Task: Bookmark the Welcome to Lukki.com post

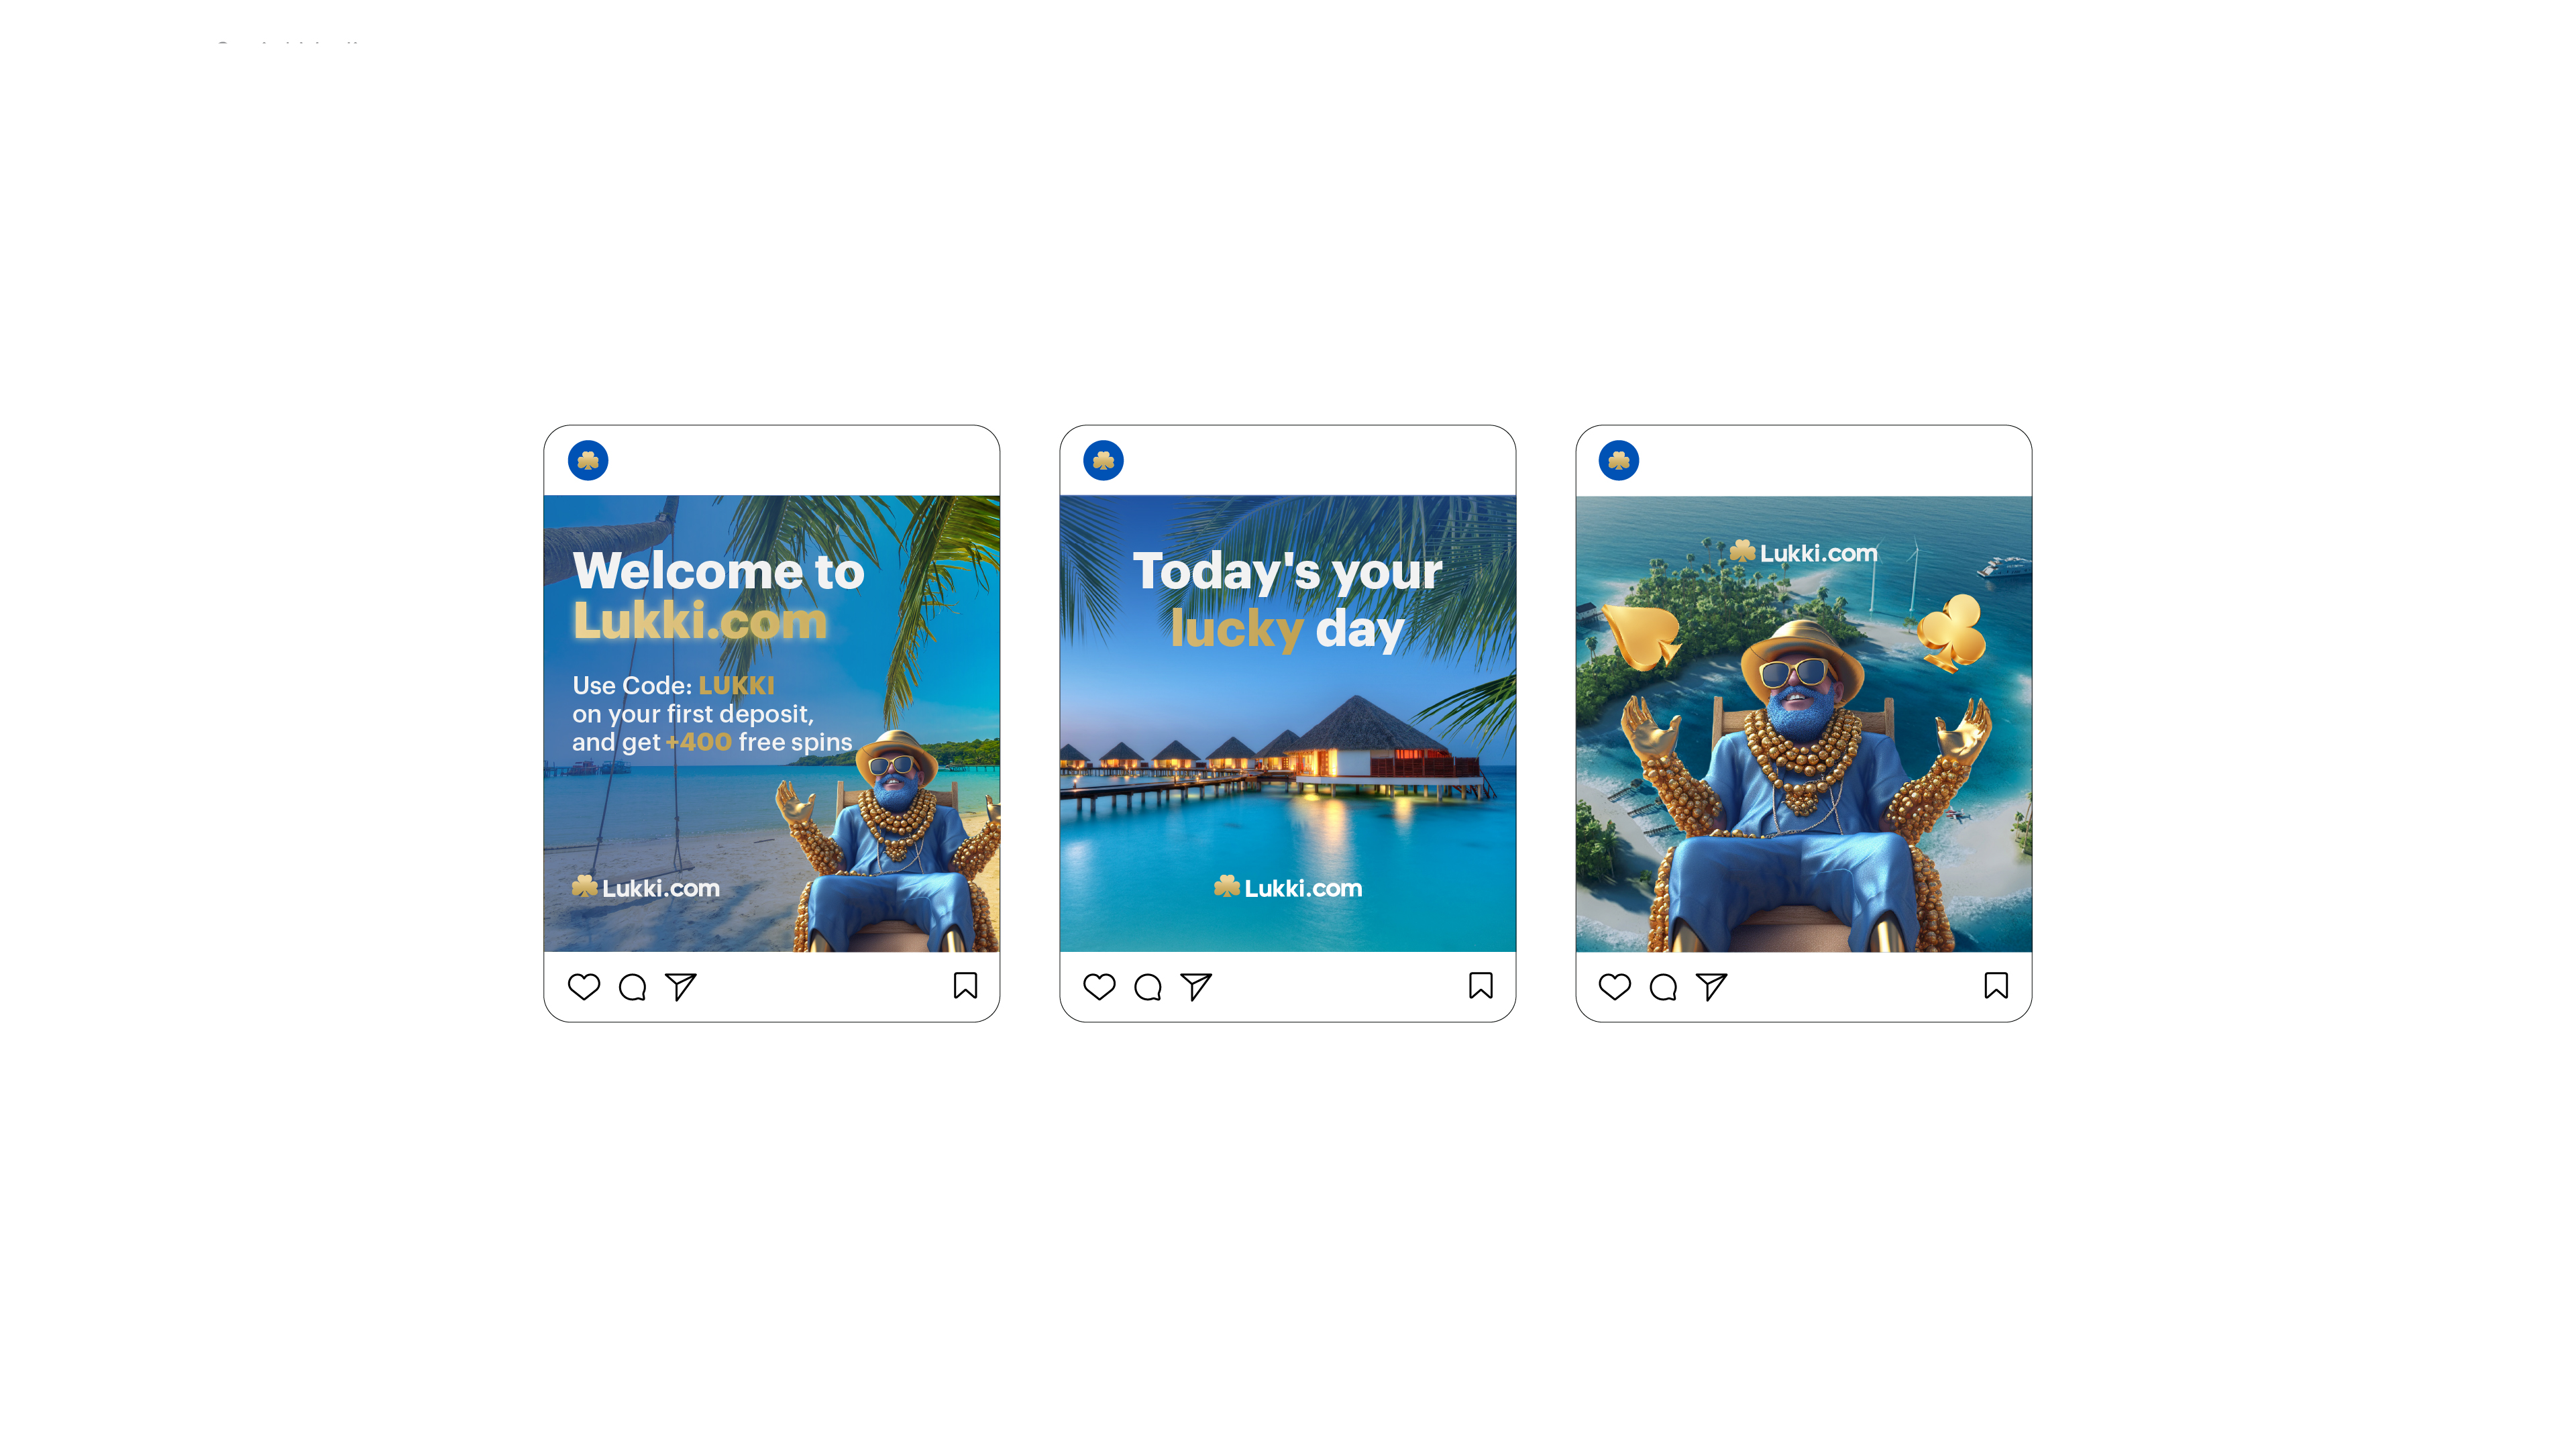Action: coord(965,986)
